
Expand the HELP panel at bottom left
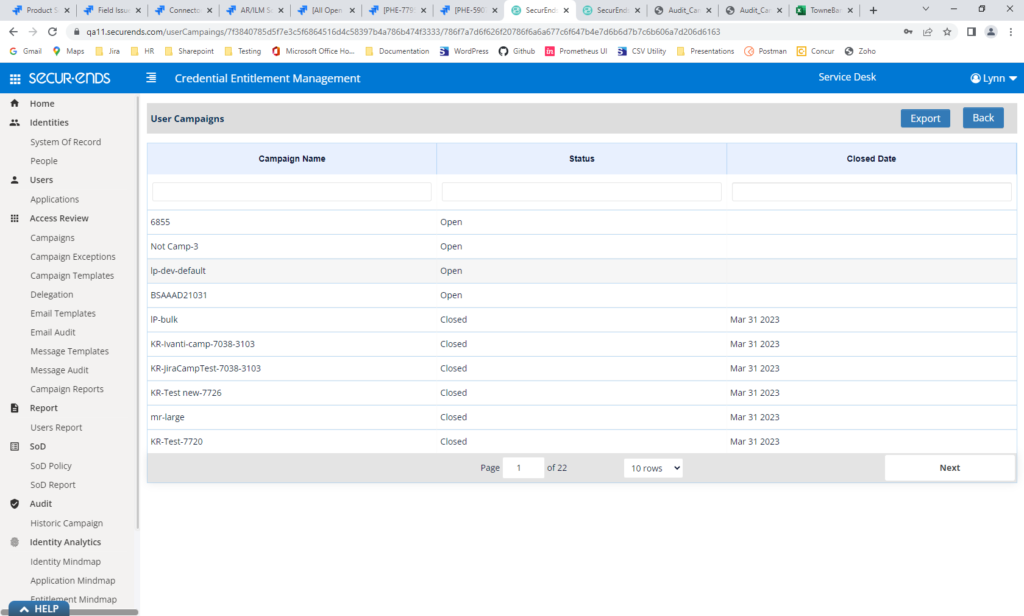tap(38, 608)
